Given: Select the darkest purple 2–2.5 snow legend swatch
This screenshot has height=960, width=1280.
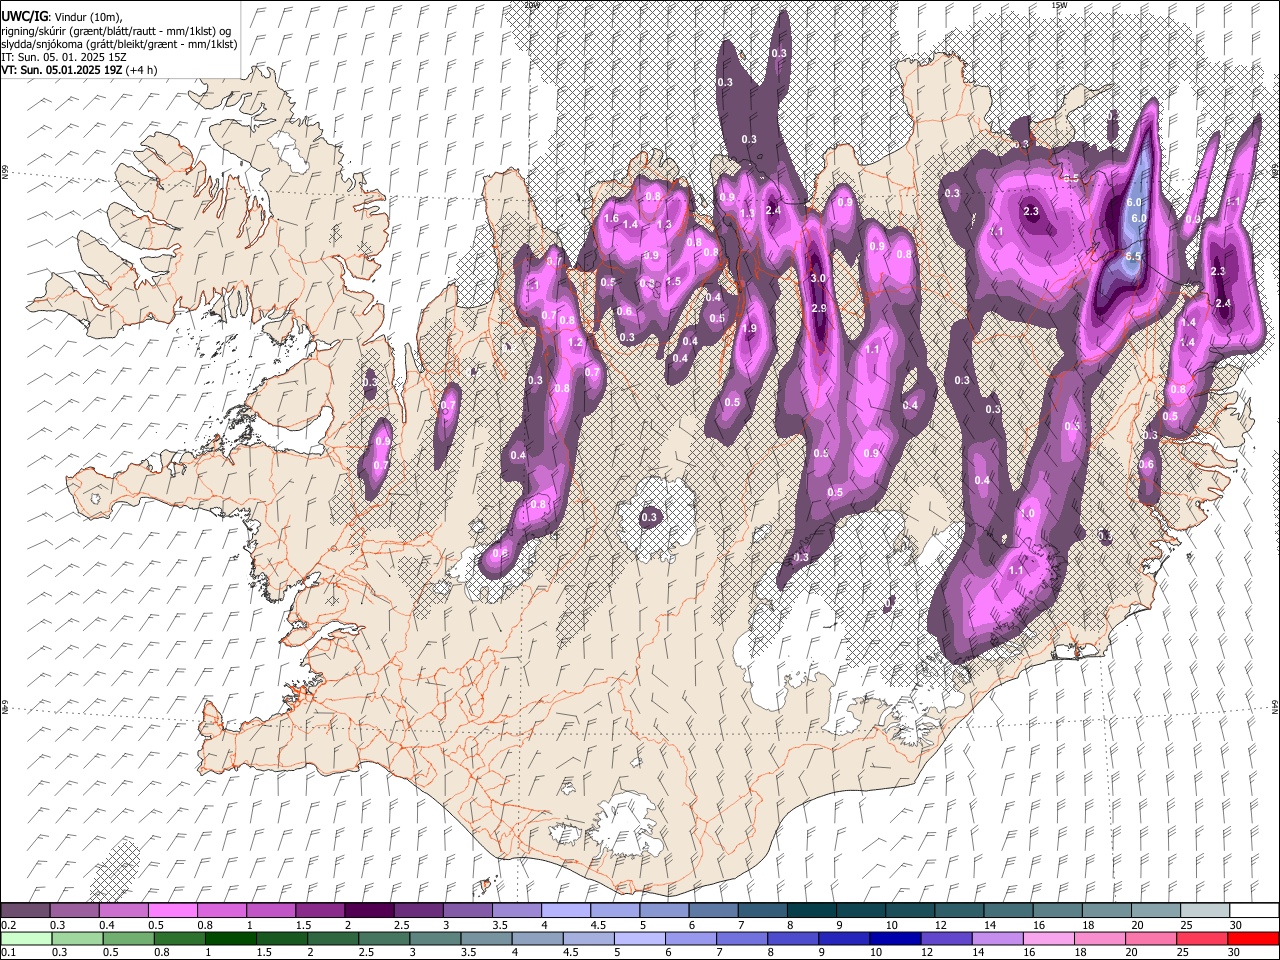Looking at the screenshot, I should coord(369,910).
